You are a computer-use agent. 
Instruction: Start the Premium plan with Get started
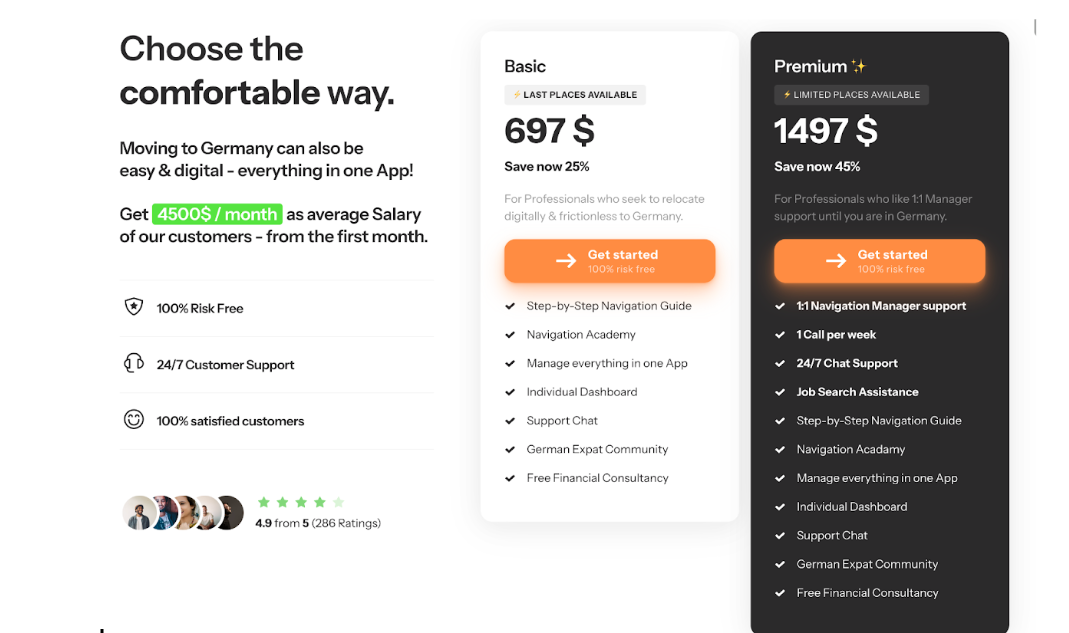pos(879,261)
